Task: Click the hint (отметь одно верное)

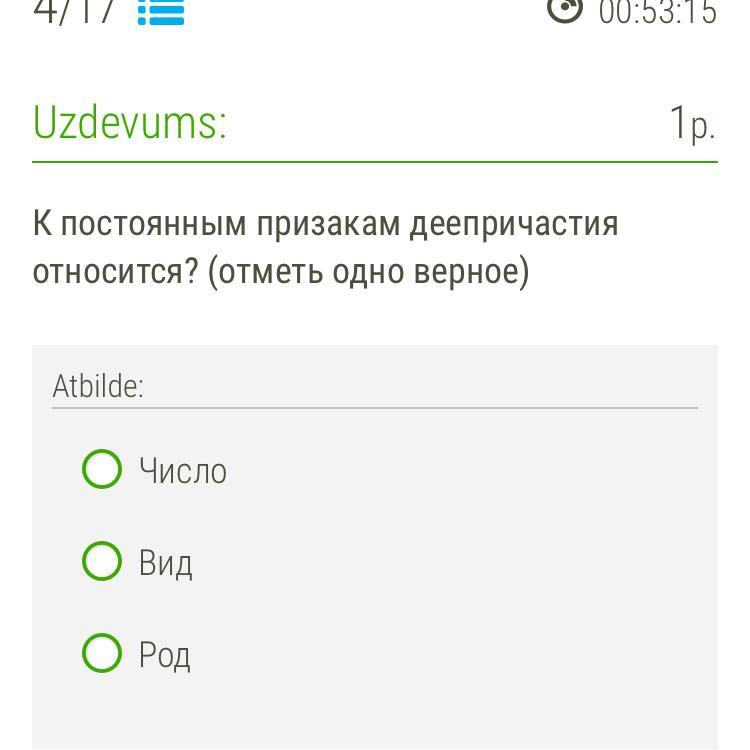Action: [368, 272]
